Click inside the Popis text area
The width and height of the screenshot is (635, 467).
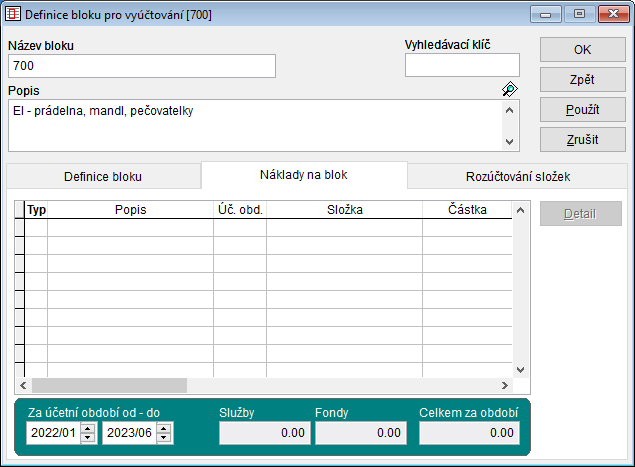[250, 125]
